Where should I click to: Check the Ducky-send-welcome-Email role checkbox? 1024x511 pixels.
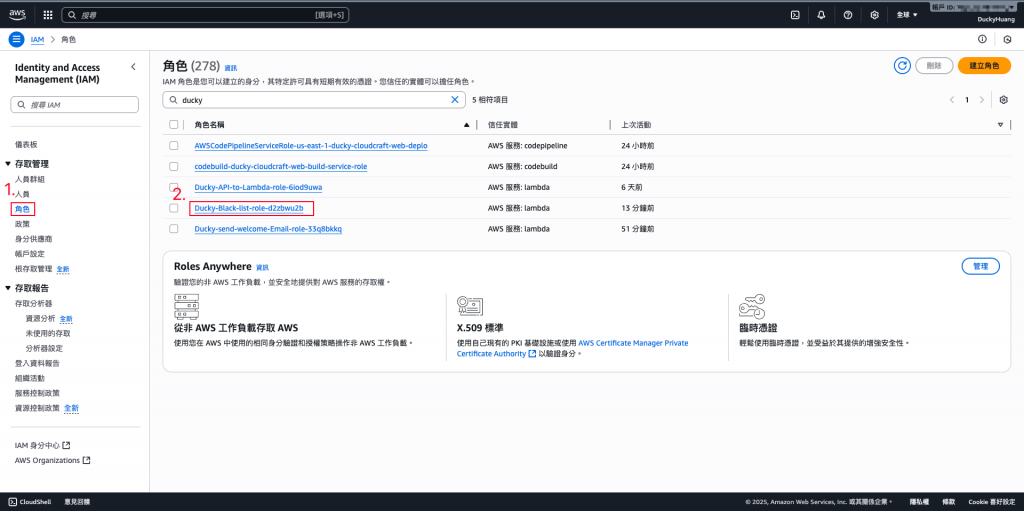click(174, 229)
